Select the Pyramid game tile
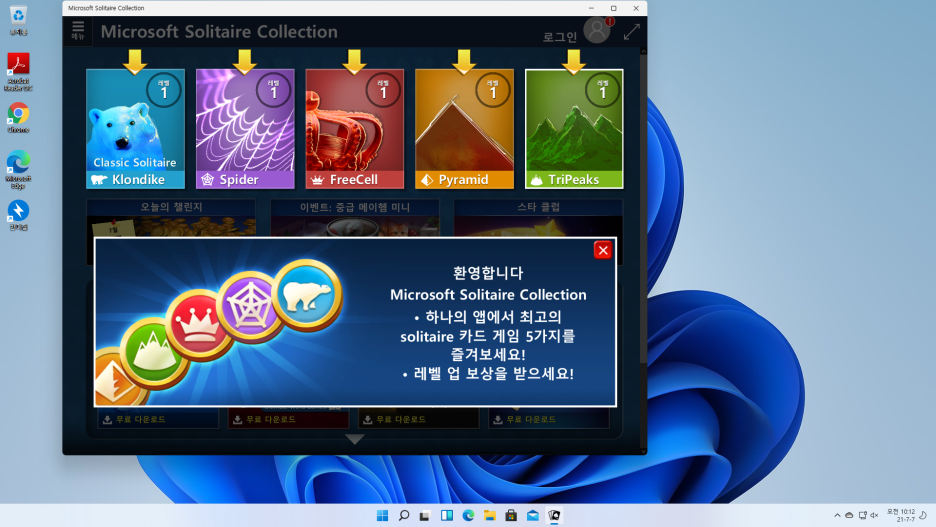Viewport: 936px width, 527px height. [464, 129]
